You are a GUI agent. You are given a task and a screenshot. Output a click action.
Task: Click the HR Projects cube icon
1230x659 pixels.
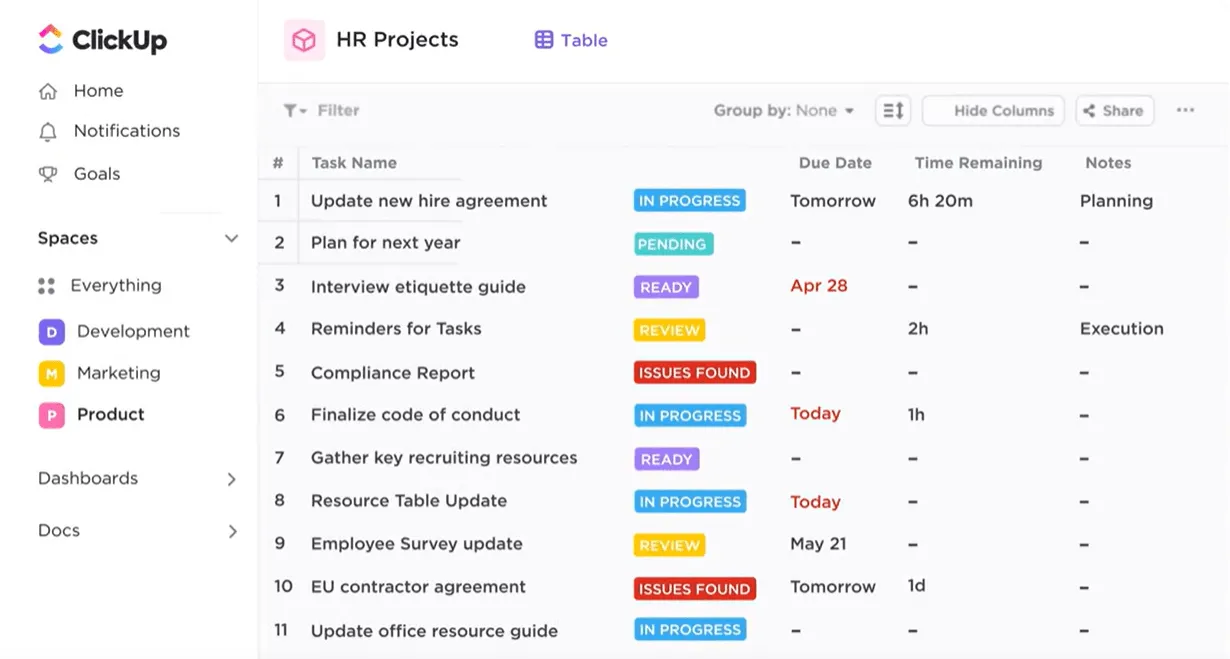(x=304, y=40)
